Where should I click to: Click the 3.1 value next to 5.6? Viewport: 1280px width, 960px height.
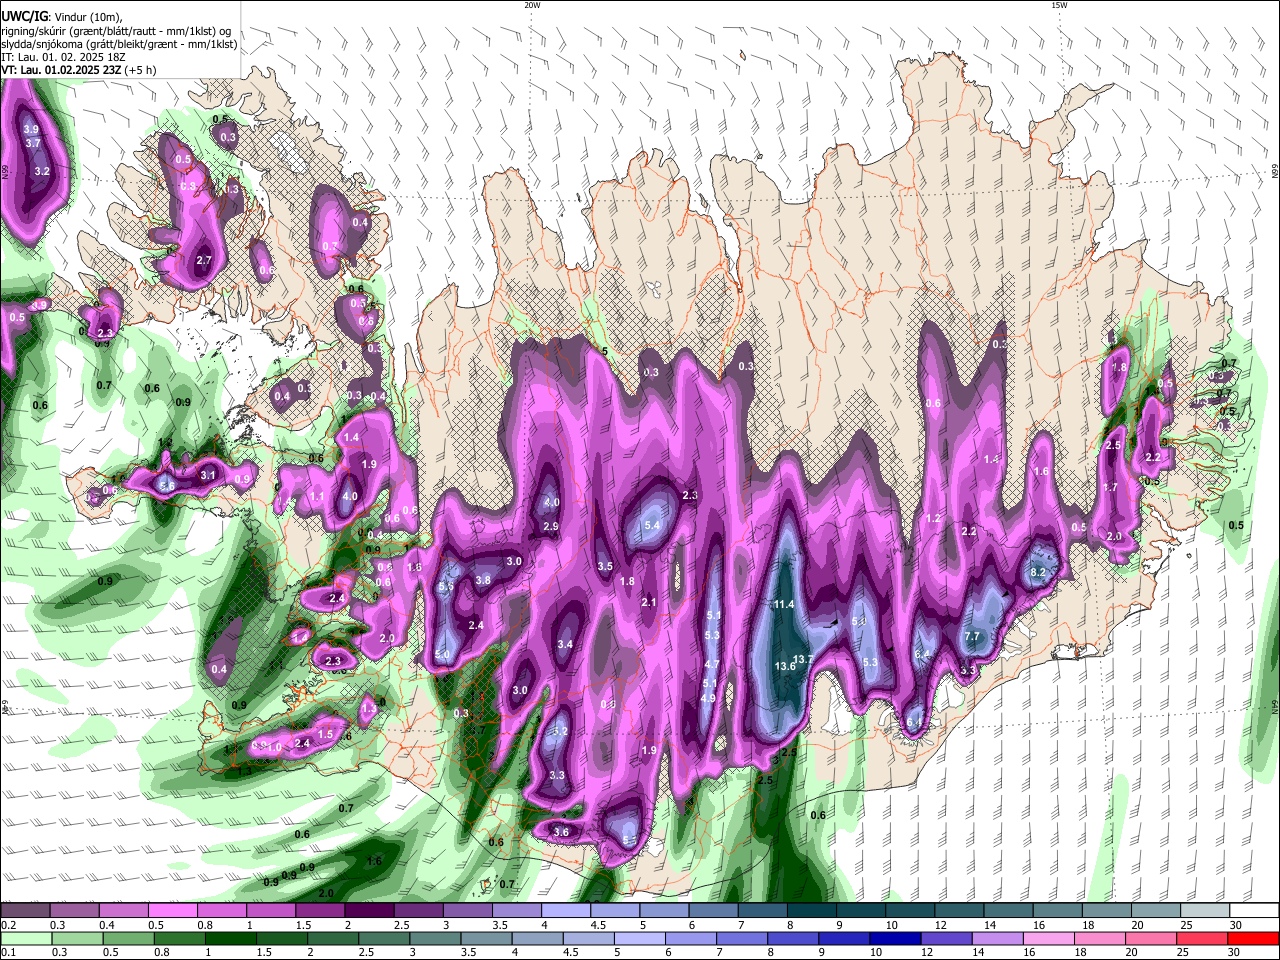208,475
